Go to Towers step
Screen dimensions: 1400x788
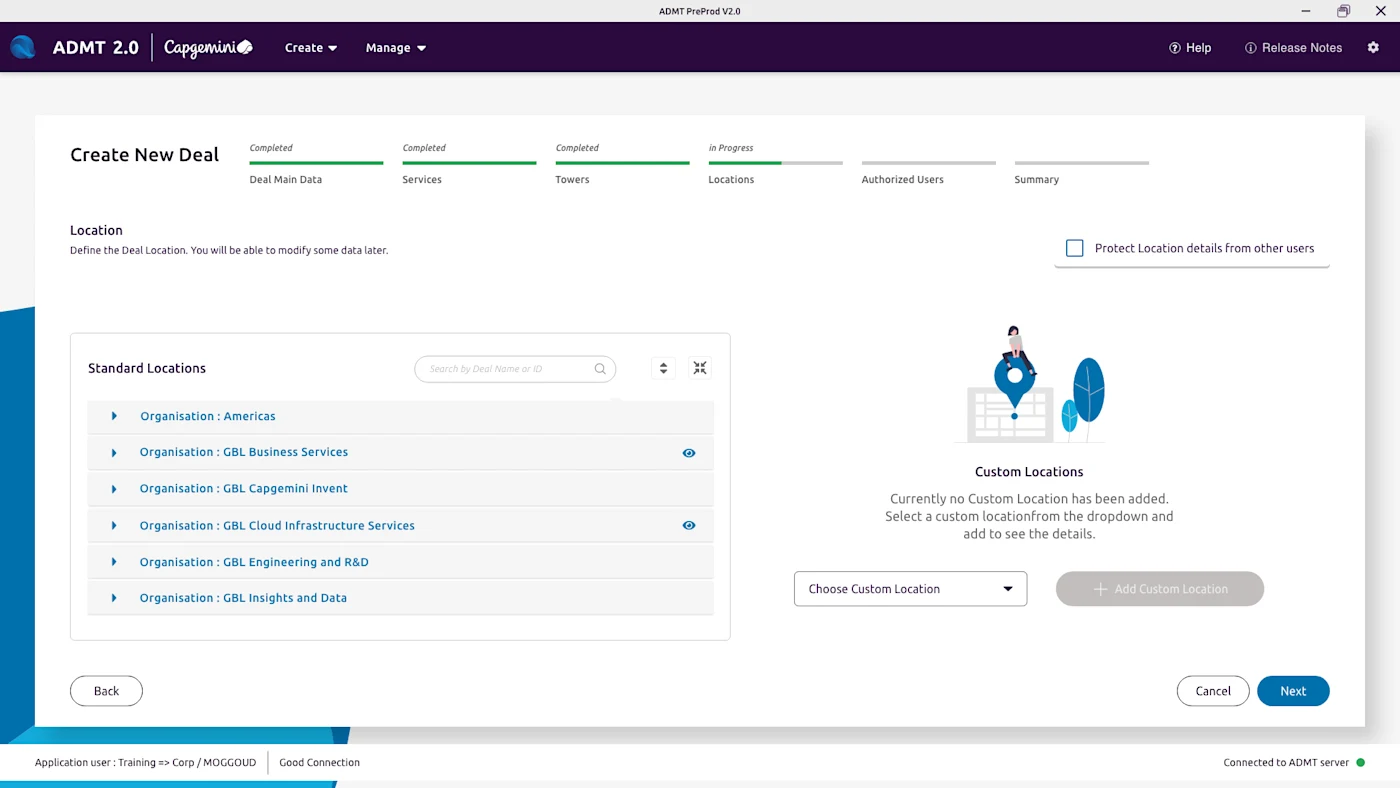[x=572, y=180]
